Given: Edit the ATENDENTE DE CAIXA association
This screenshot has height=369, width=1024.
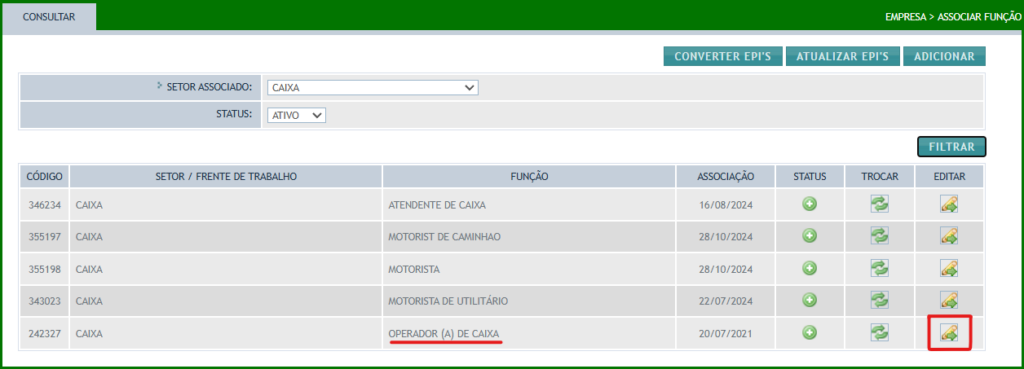Looking at the screenshot, I should (x=949, y=204).
